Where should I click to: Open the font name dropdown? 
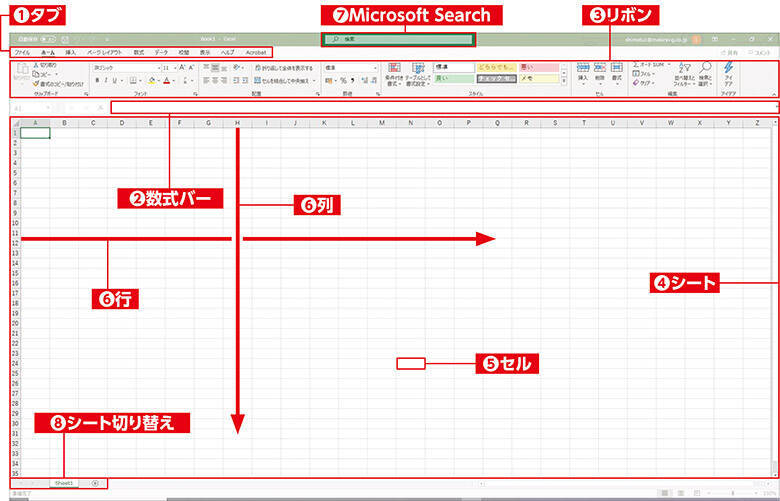(x=158, y=68)
